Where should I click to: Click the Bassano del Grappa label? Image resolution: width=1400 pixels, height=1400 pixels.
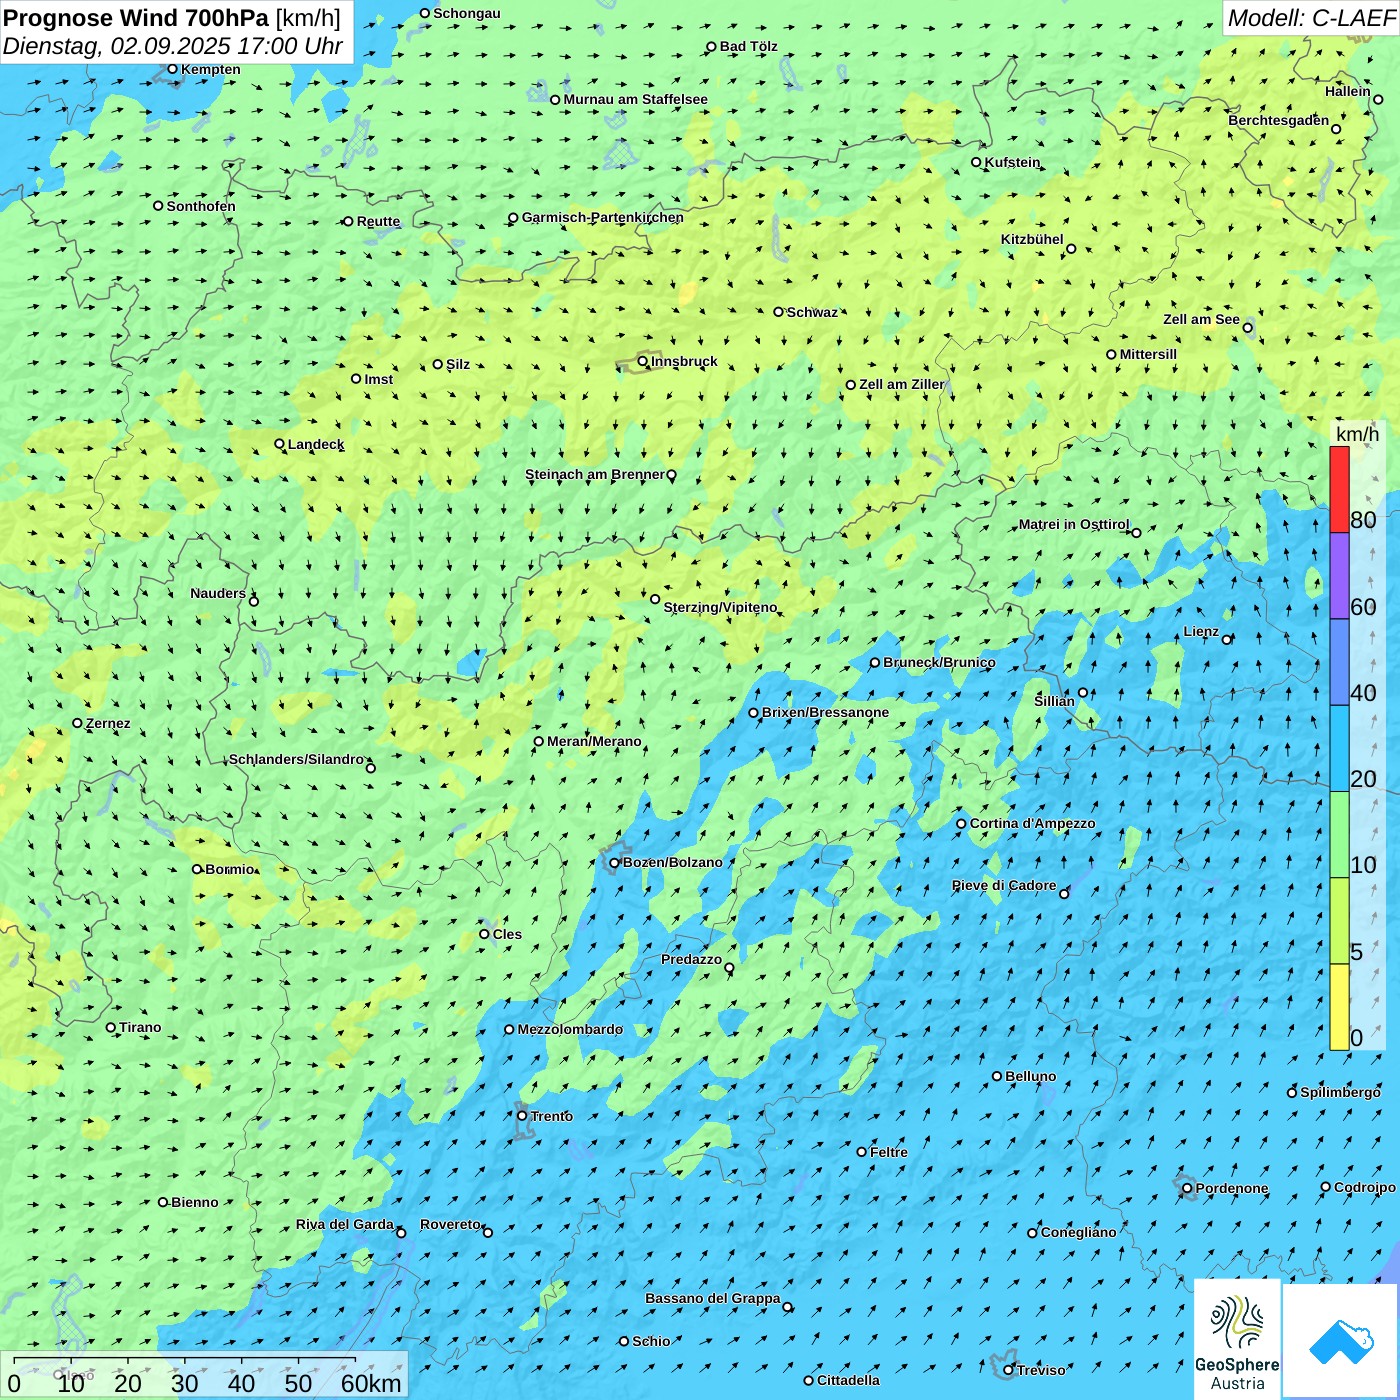713,1298
